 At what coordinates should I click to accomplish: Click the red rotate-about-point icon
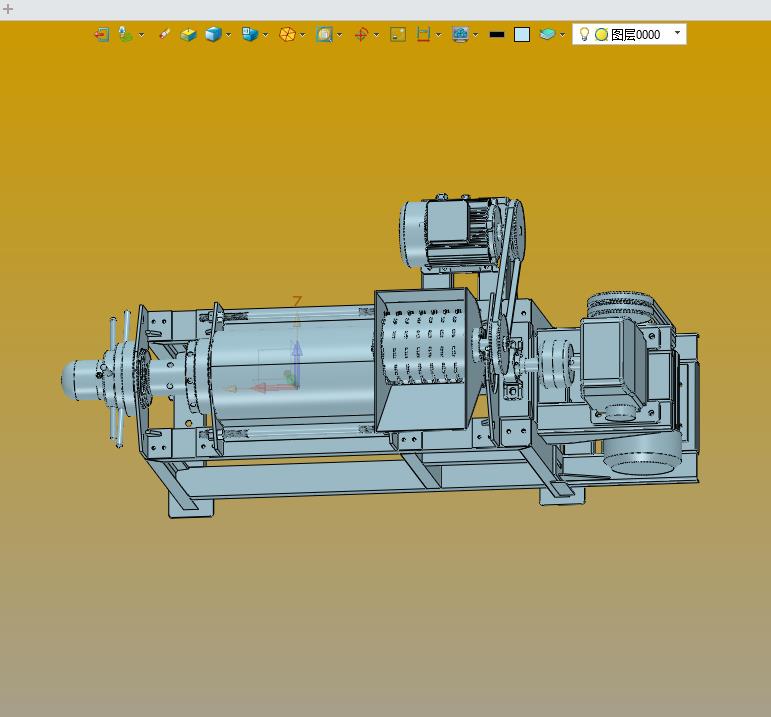[361, 34]
